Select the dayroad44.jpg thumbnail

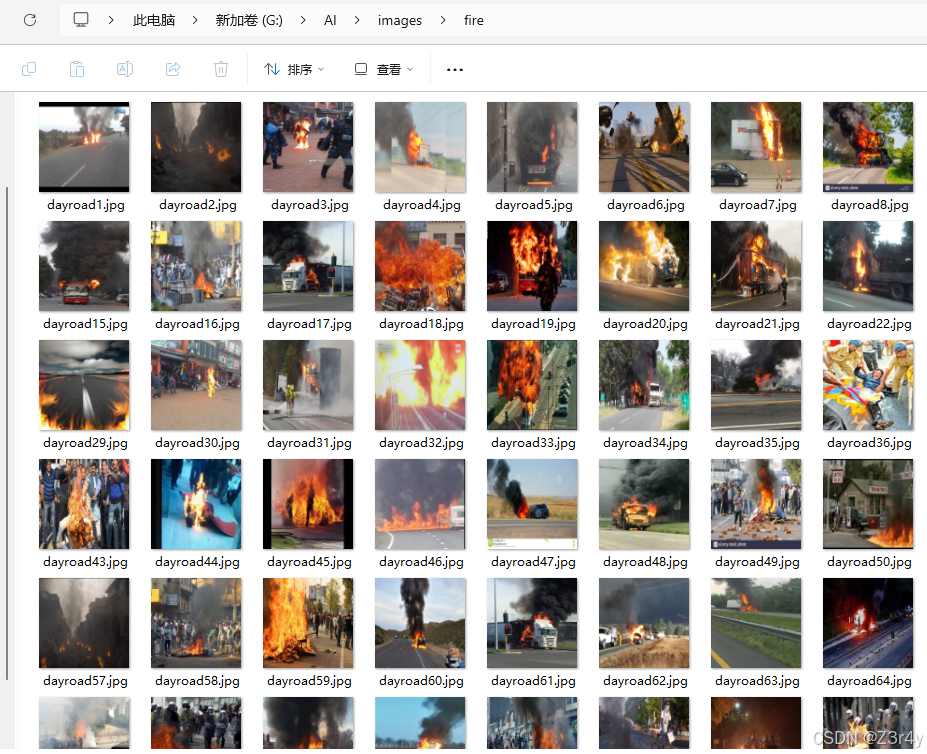pyautogui.click(x=196, y=504)
